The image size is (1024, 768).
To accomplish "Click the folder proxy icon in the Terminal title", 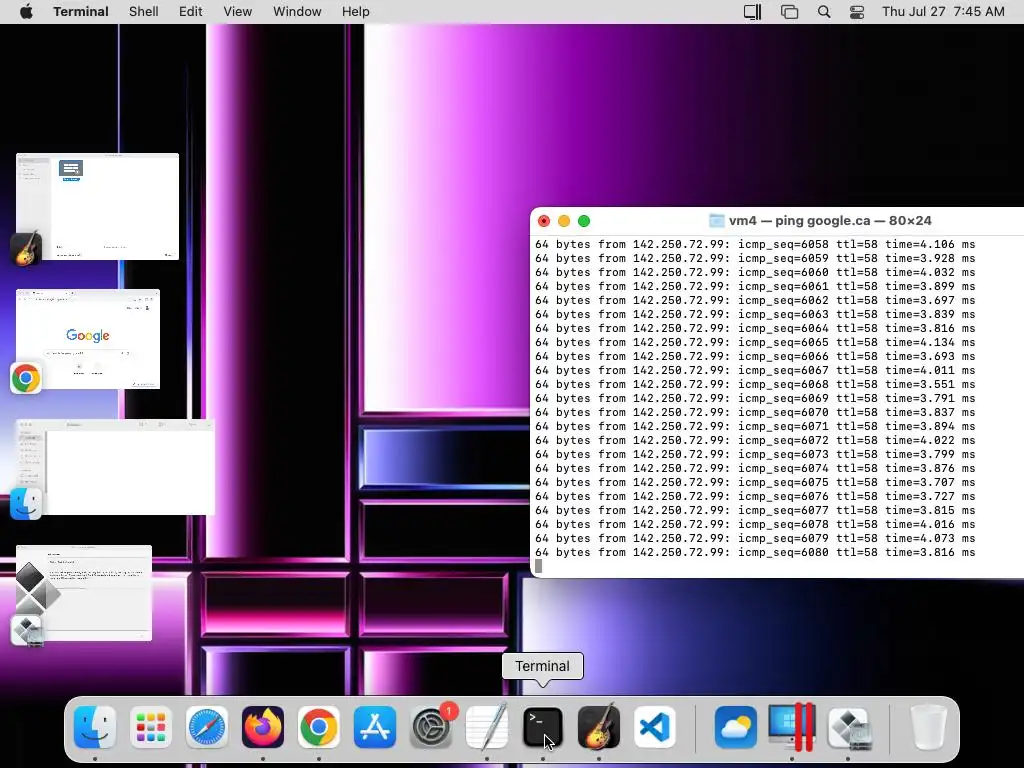I will pos(716,221).
